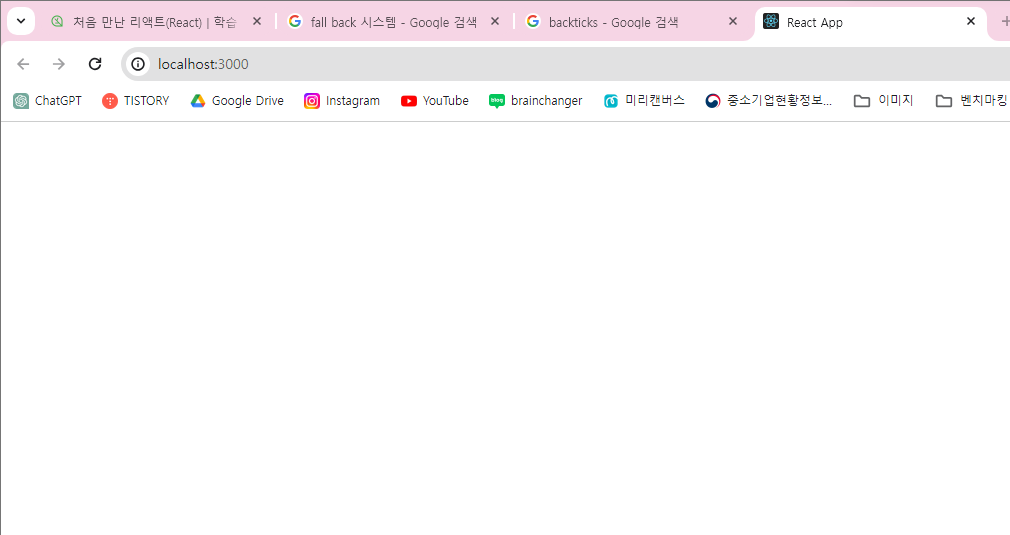Open the 중소기업현황정보 bookmark
Image resolution: width=1010 pixels, height=535 pixels.
(768, 100)
